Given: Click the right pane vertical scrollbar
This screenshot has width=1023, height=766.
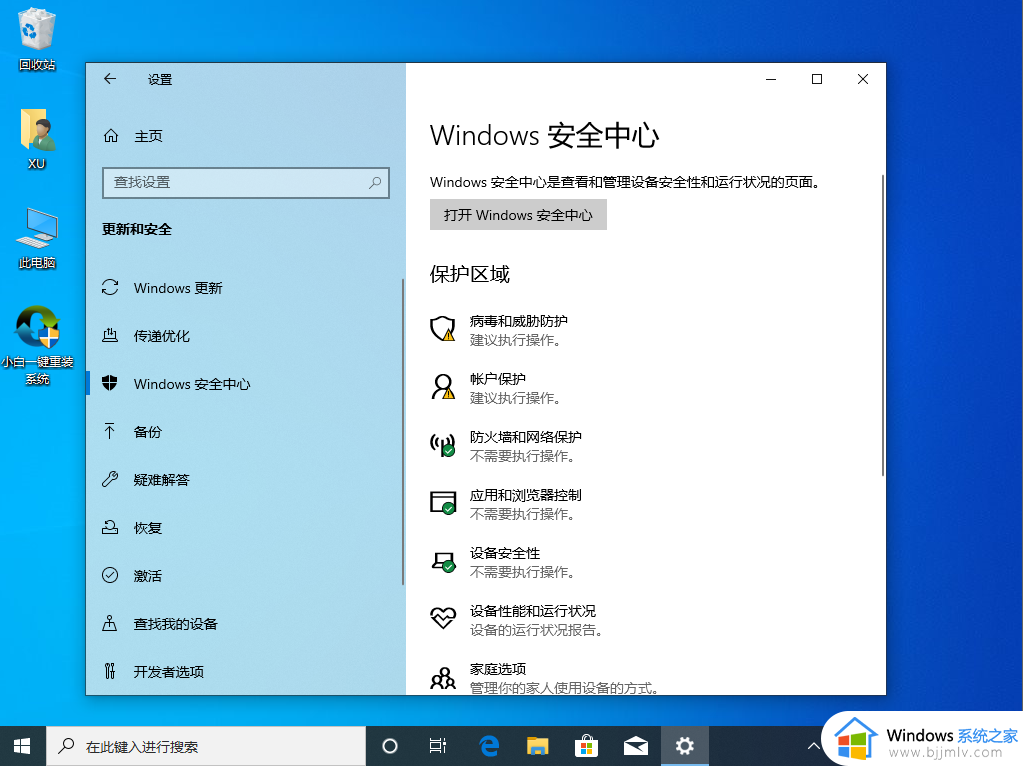Looking at the screenshot, I should pos(882,325).
